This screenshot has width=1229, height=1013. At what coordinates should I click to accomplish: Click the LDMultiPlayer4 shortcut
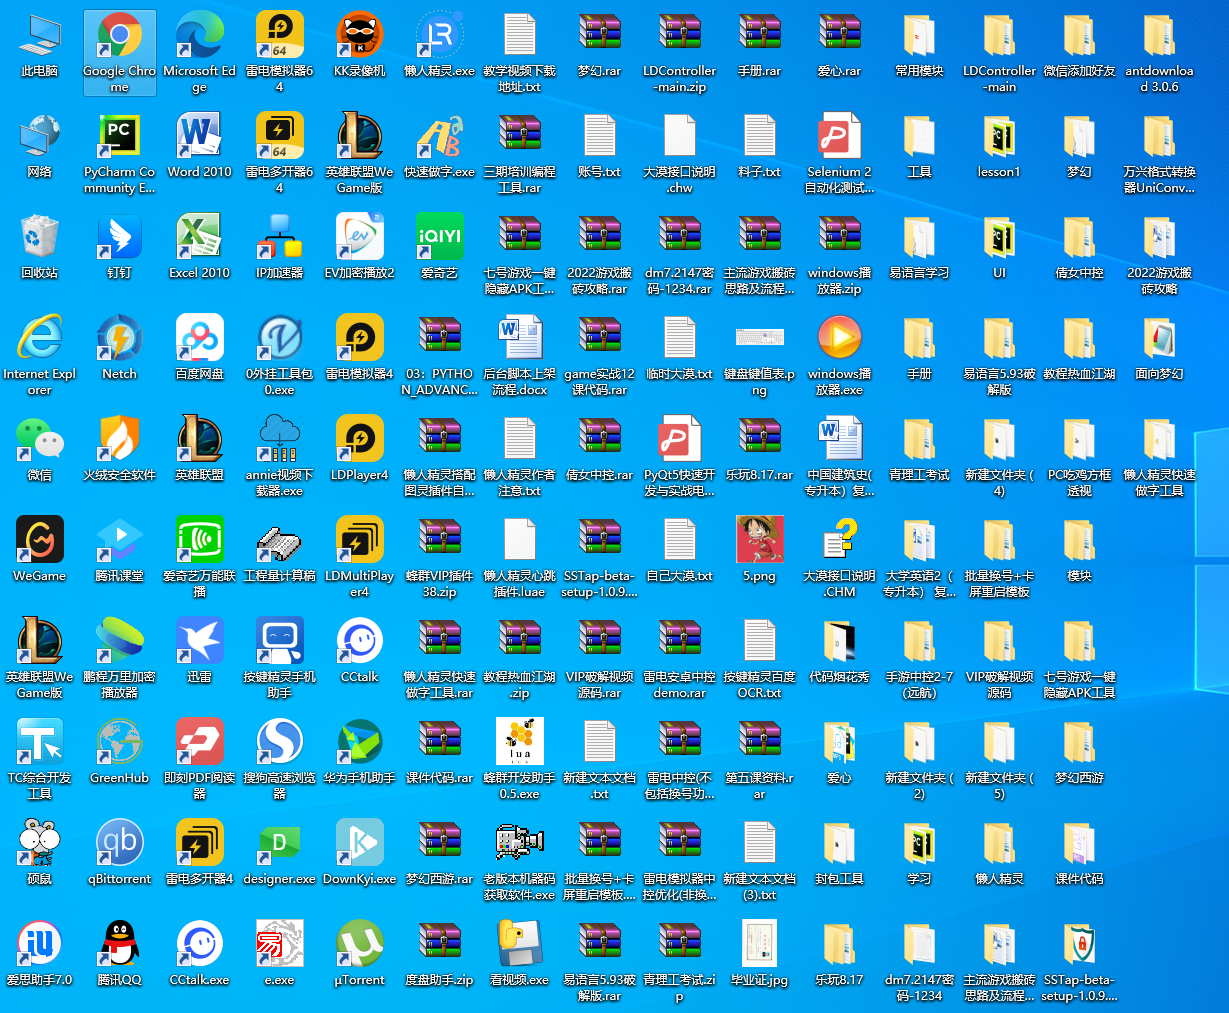360,558
